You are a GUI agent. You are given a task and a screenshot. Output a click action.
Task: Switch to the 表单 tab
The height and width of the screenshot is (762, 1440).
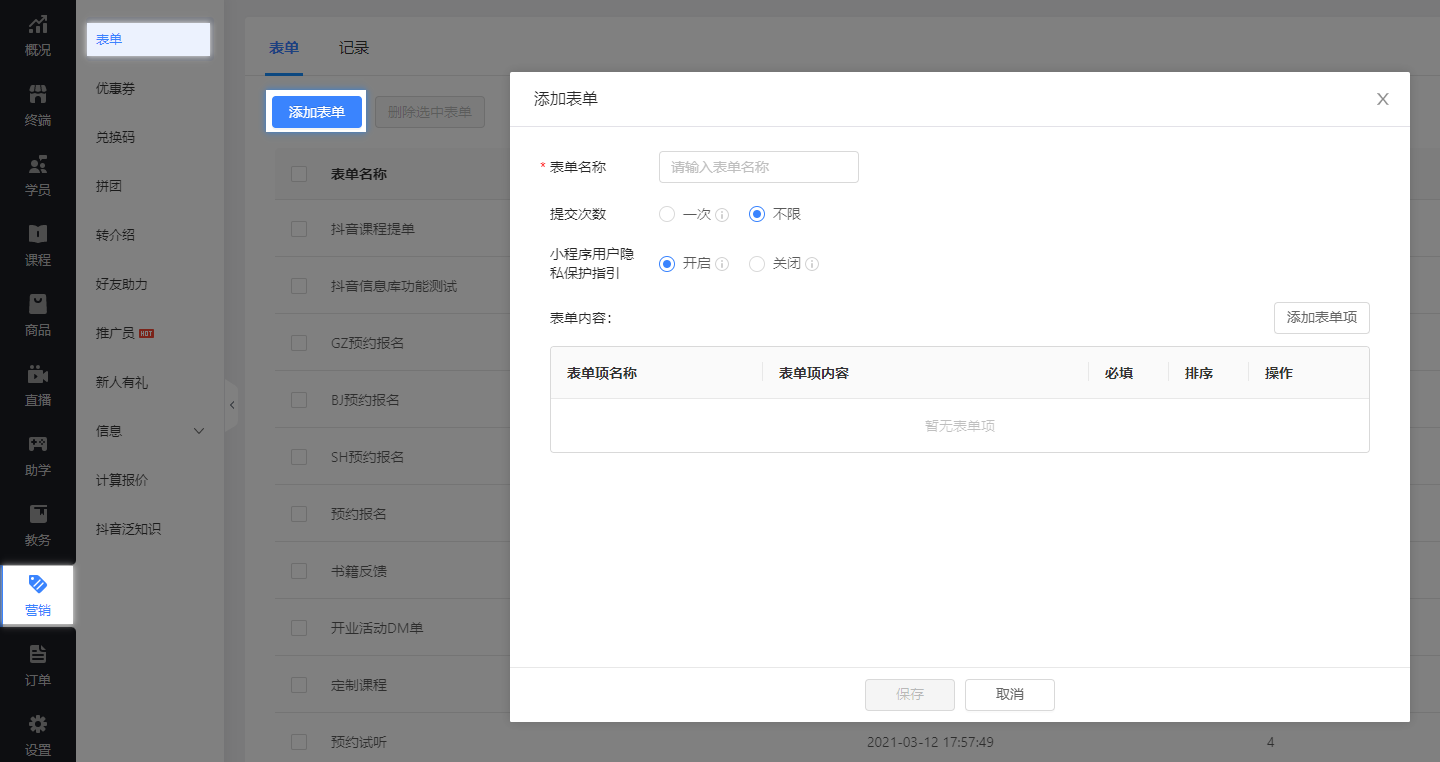284,48
